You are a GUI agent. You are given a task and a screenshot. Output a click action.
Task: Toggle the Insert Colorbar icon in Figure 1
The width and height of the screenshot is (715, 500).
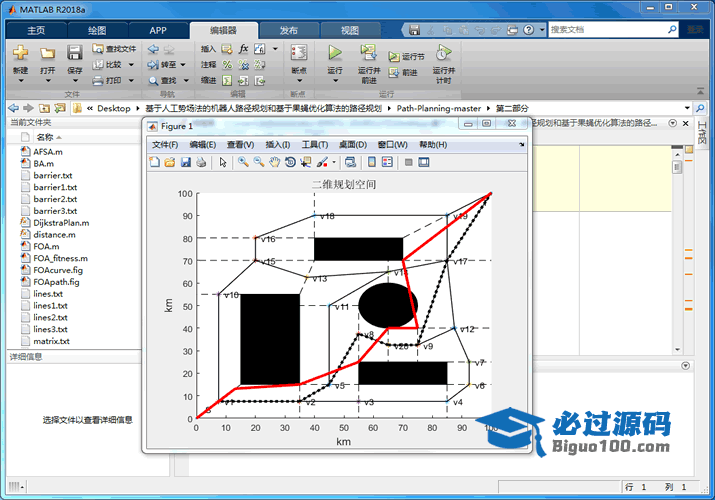point(372,162)
